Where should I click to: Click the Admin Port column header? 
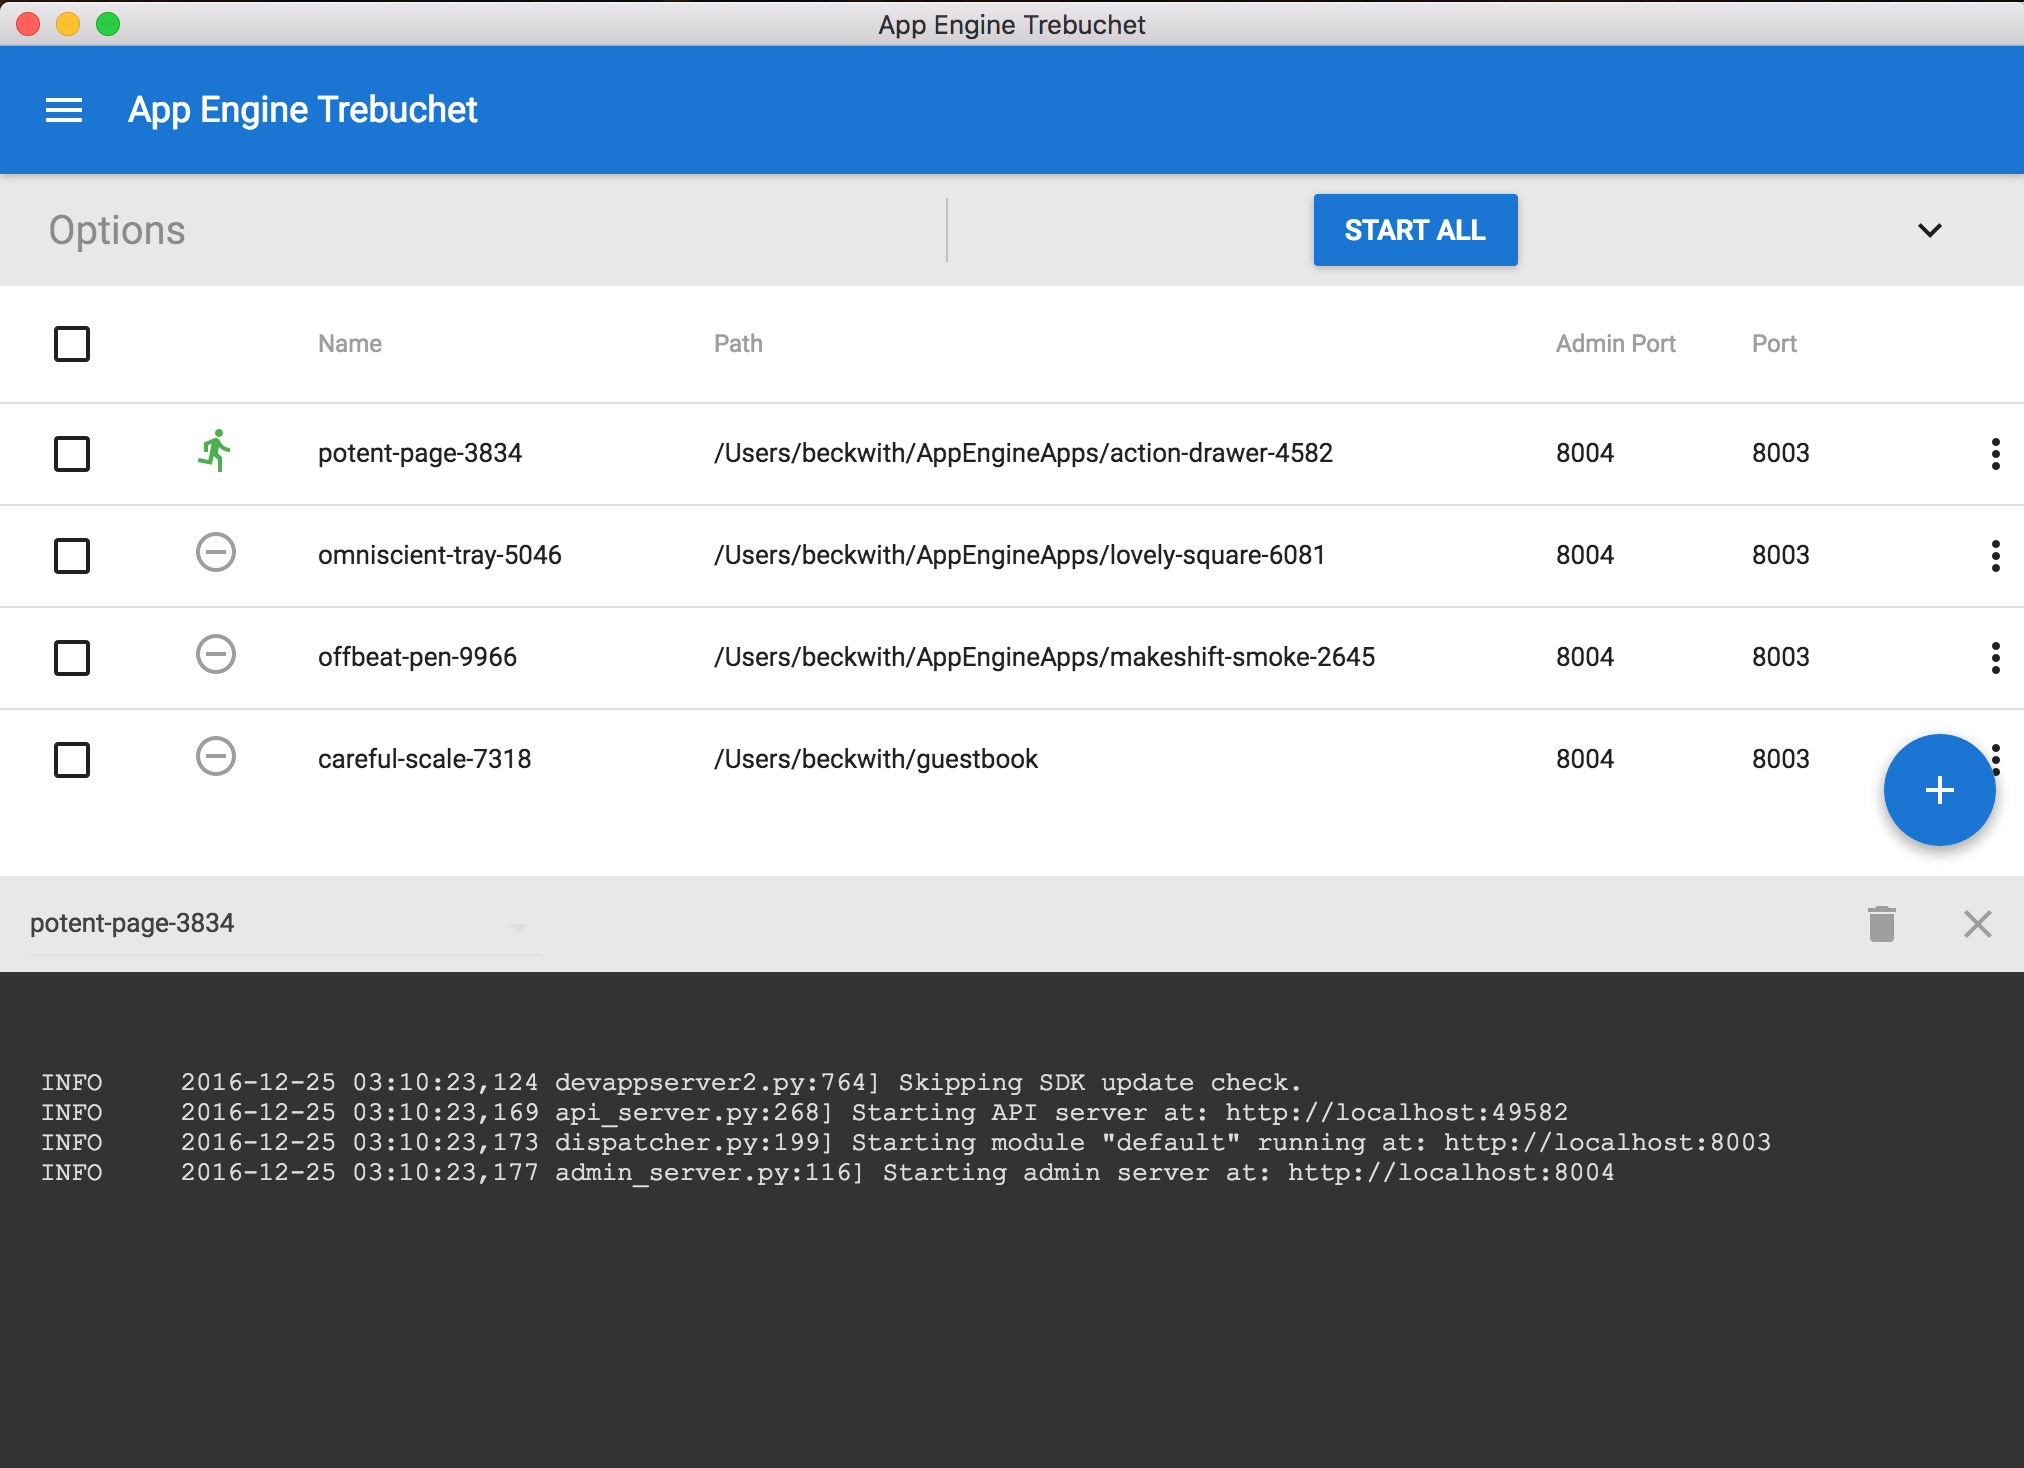[1615, 344]
